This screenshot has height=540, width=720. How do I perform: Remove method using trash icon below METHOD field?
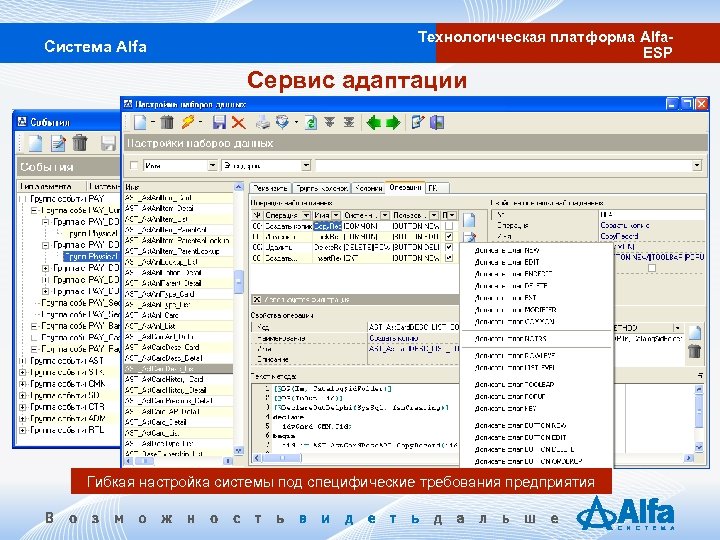[x=695, y=352]
